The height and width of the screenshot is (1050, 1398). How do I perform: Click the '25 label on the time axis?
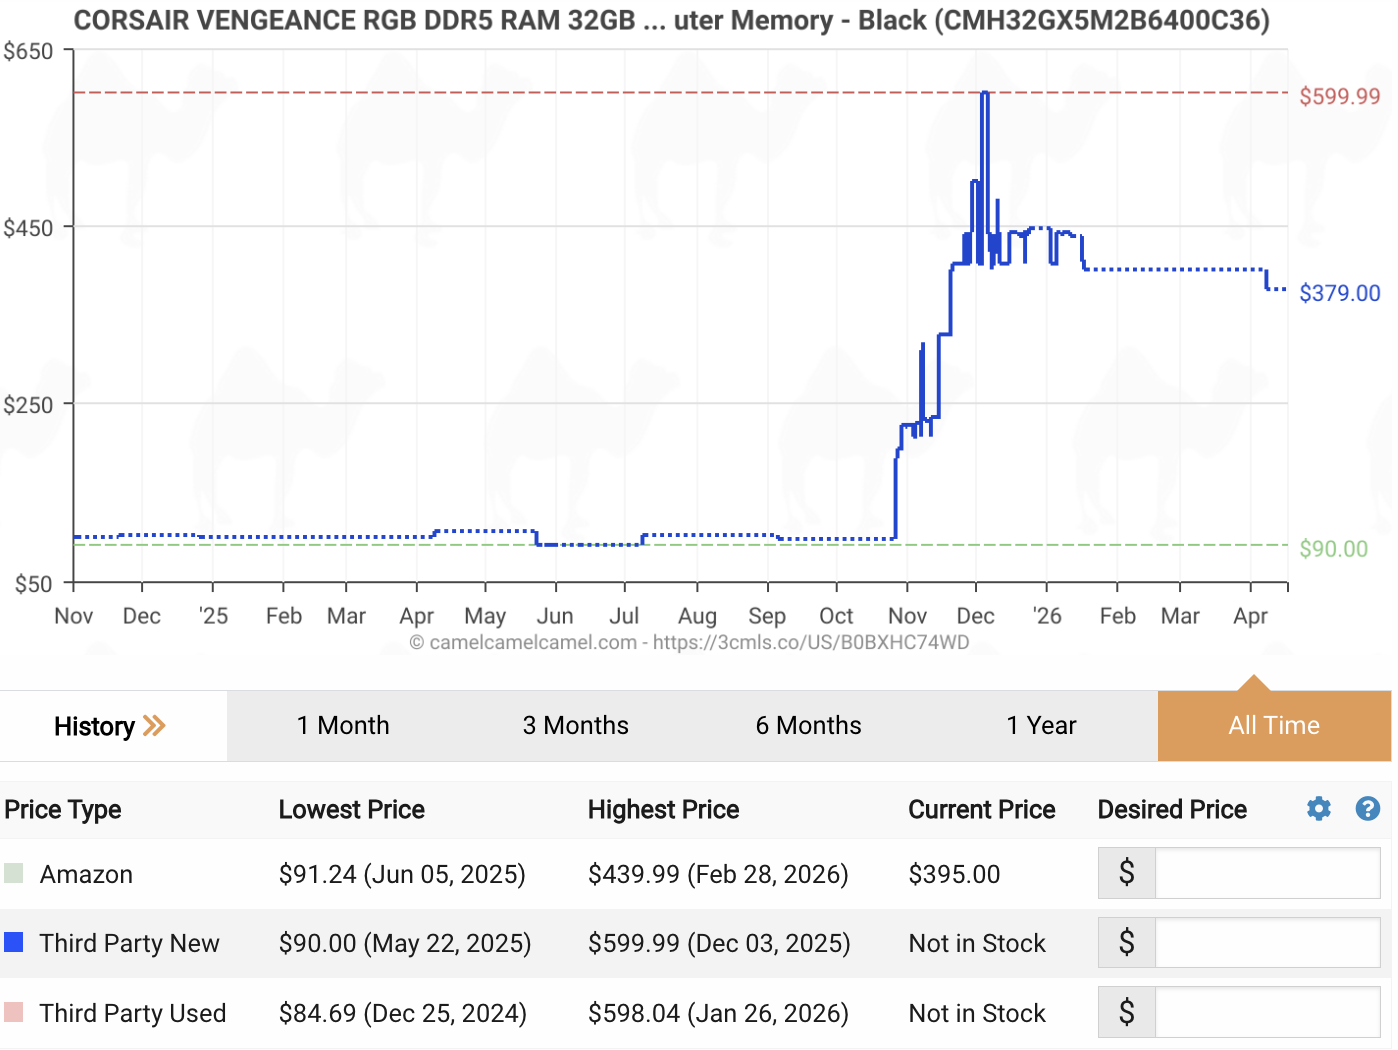[213, 615]
